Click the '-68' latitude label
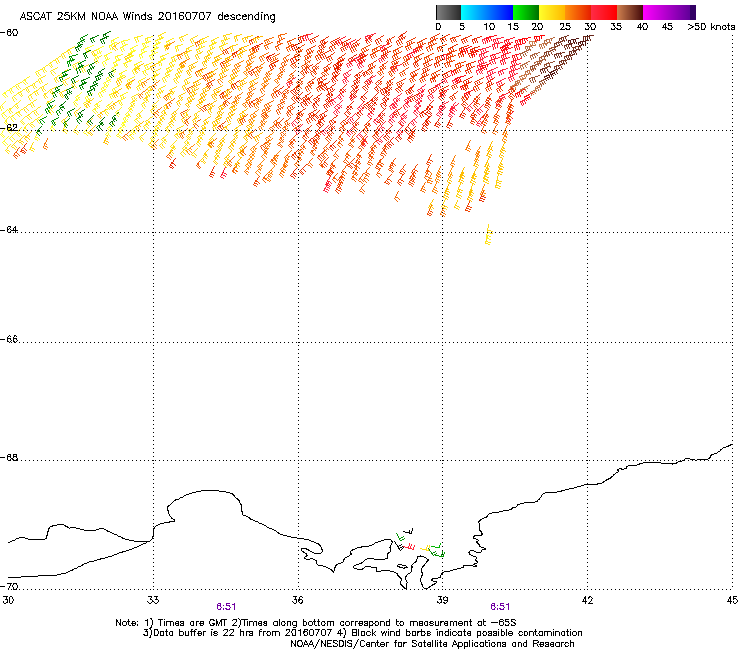 click(x=9, y=457)
